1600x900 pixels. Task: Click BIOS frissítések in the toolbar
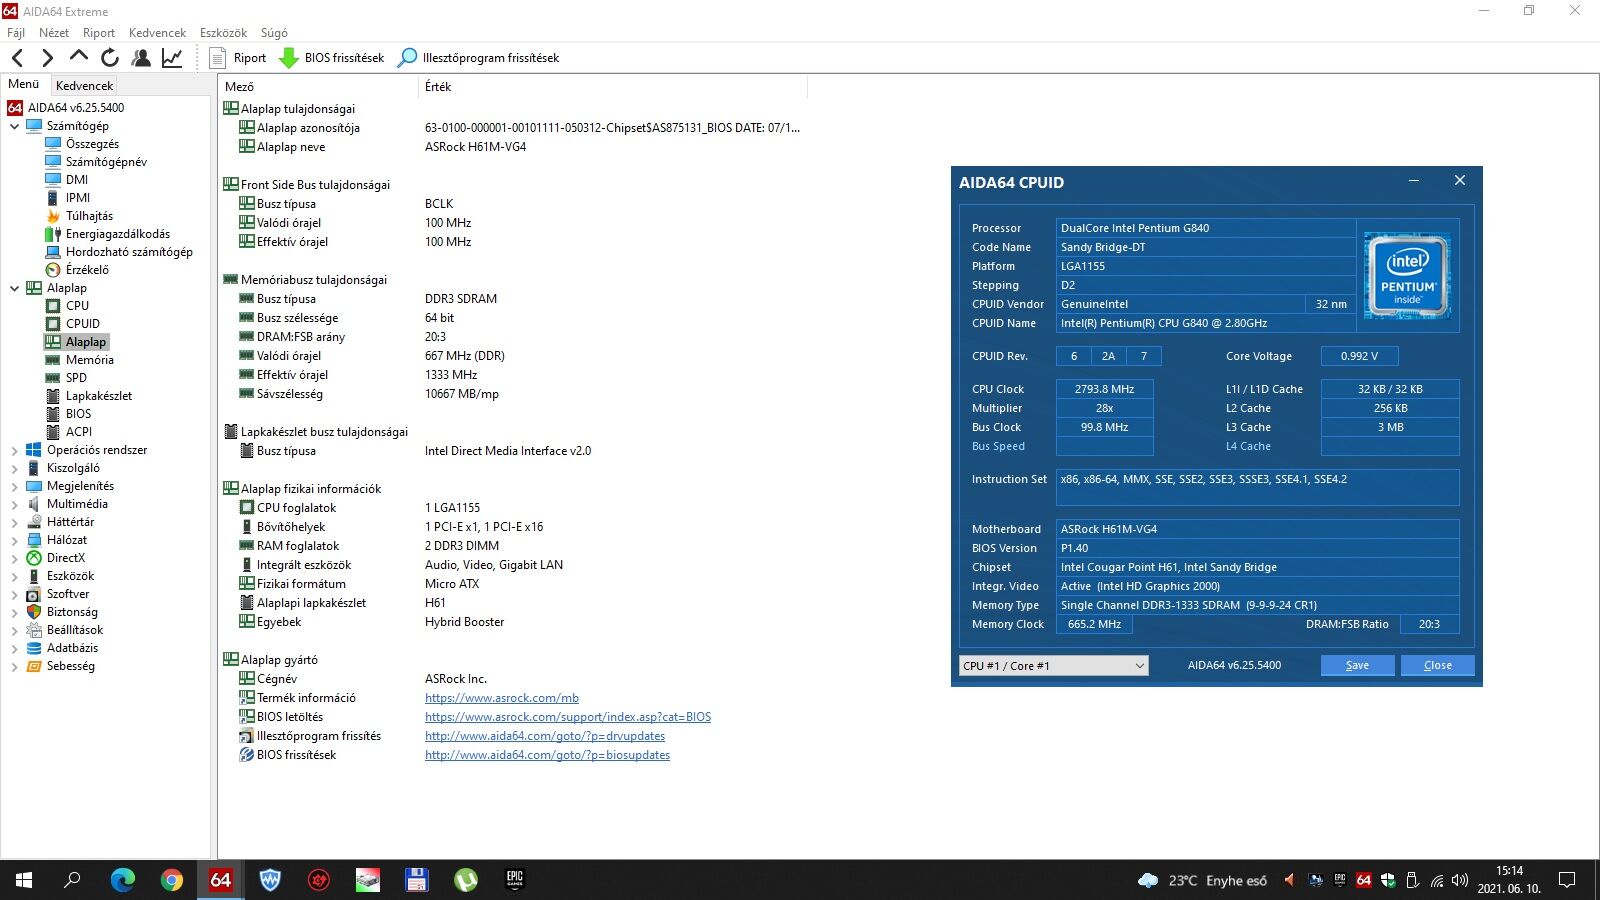[x=332, y=58]
